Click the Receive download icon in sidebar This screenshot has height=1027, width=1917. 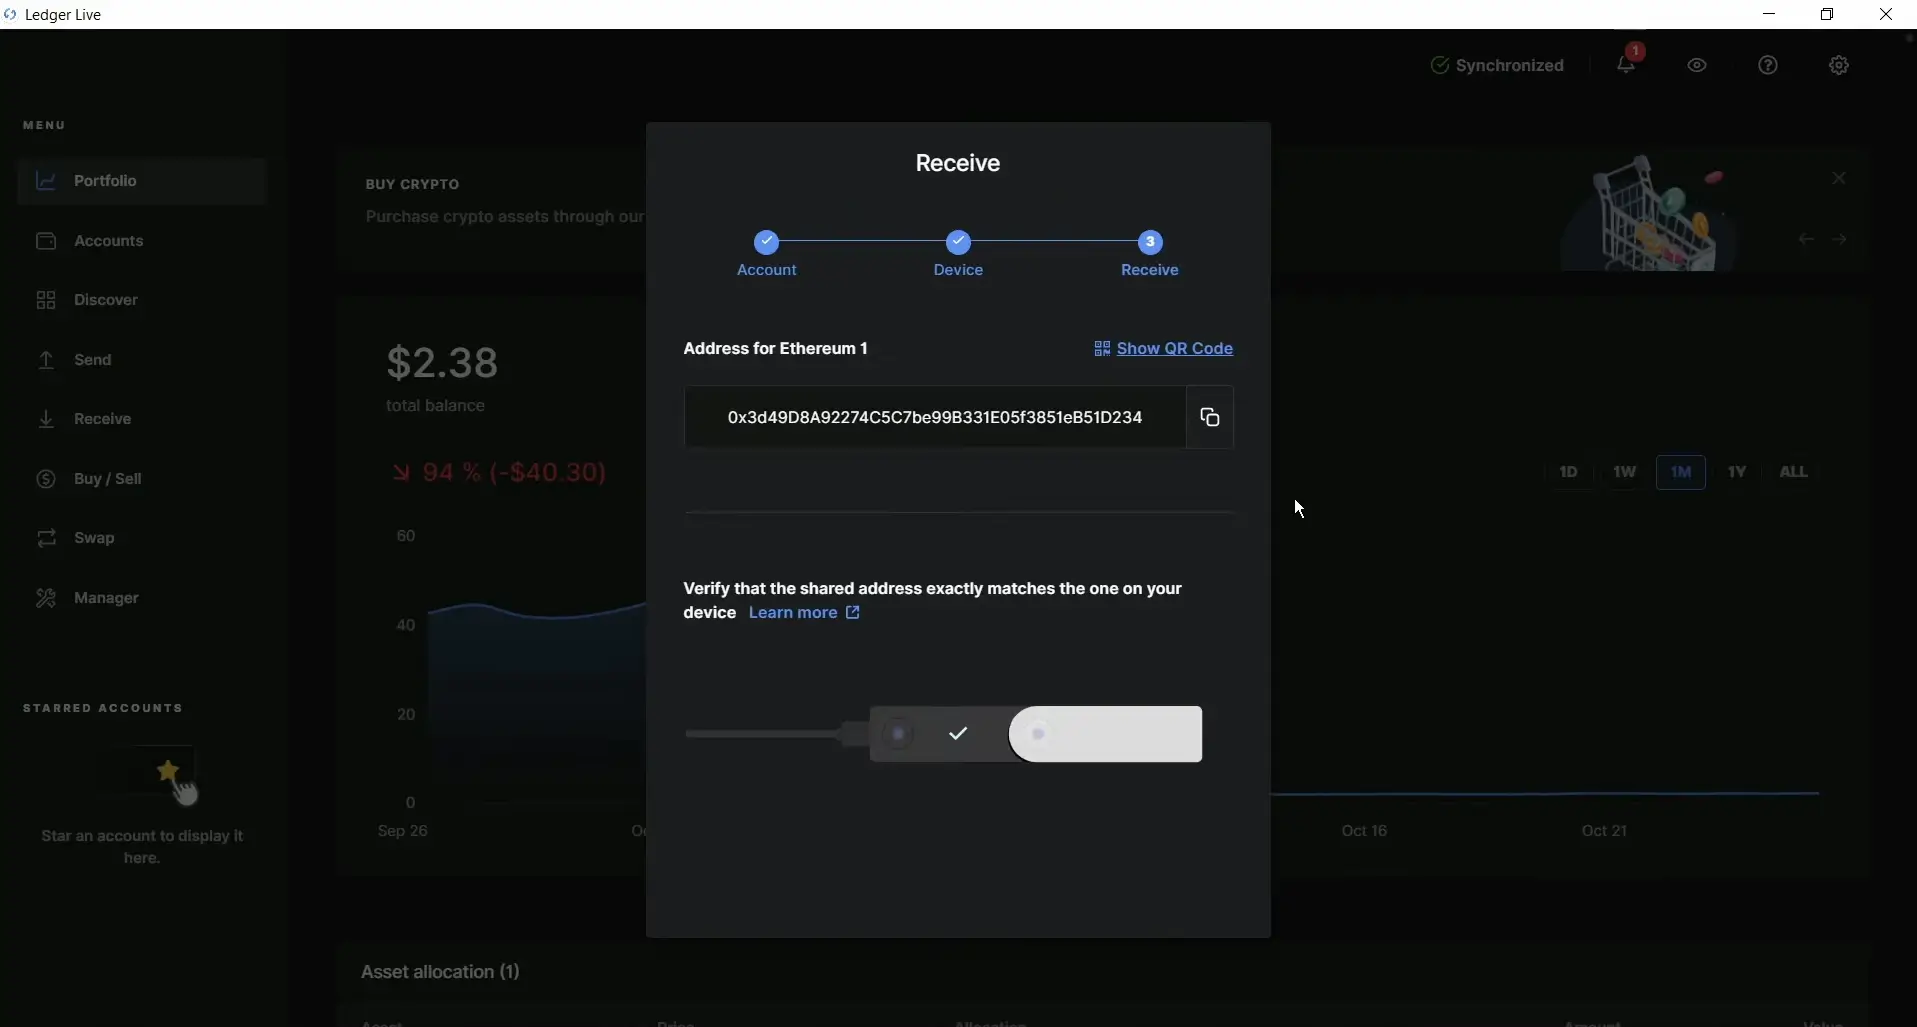coord(46,419)
